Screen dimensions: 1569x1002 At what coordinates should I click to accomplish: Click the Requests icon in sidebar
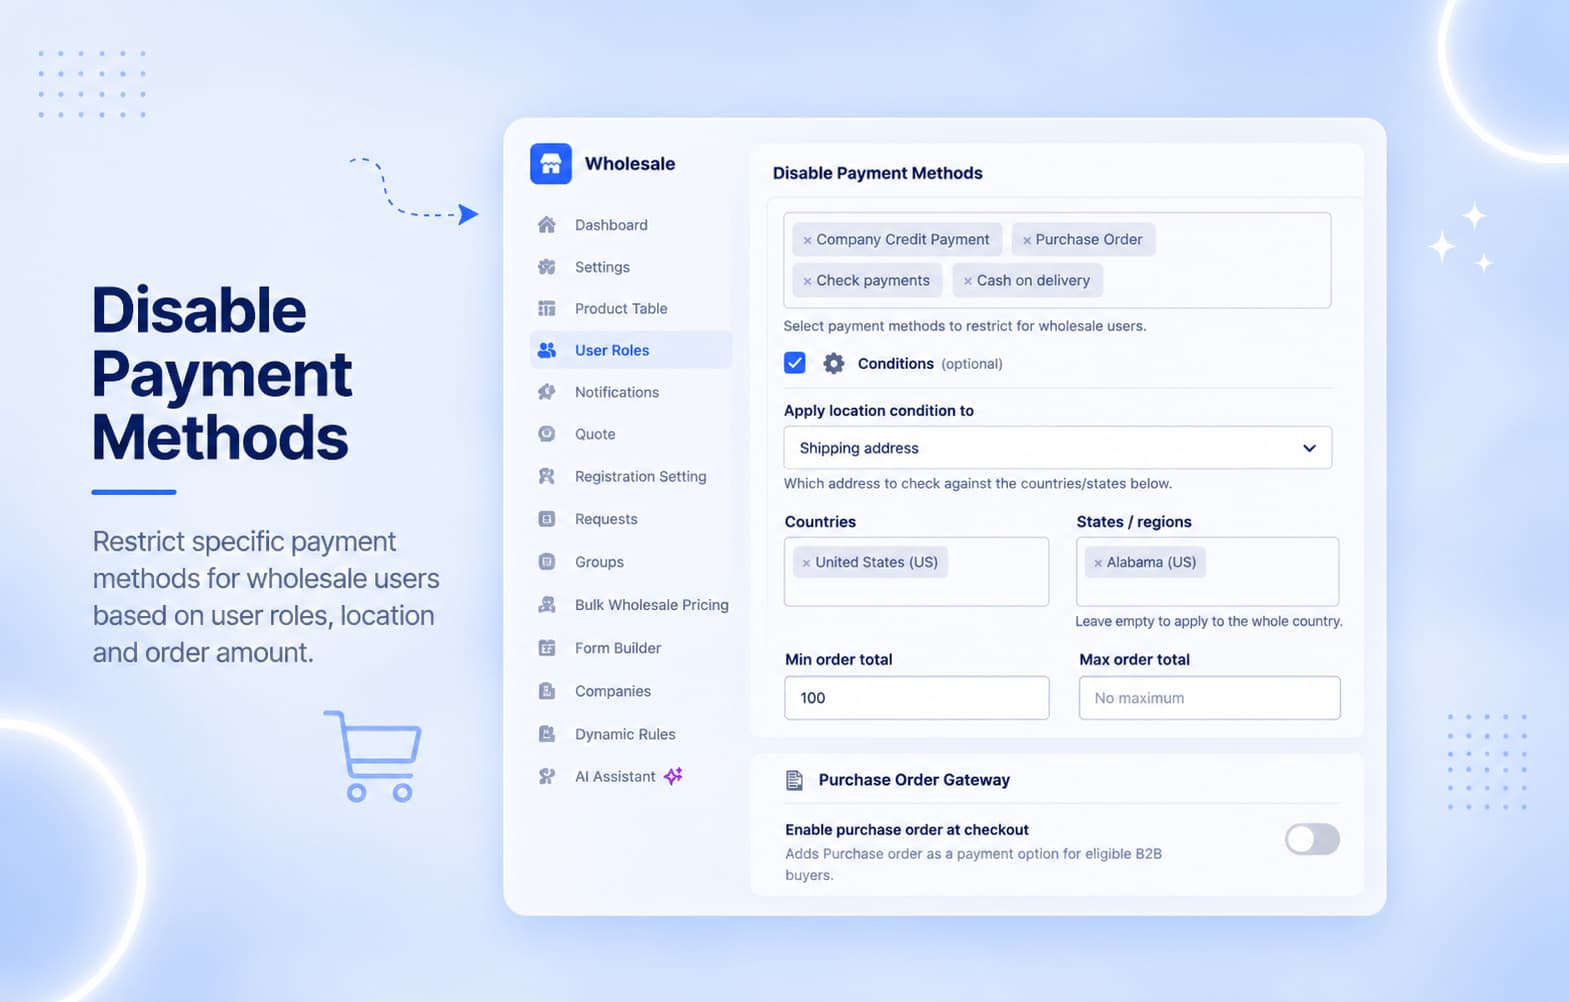point(547,519)
